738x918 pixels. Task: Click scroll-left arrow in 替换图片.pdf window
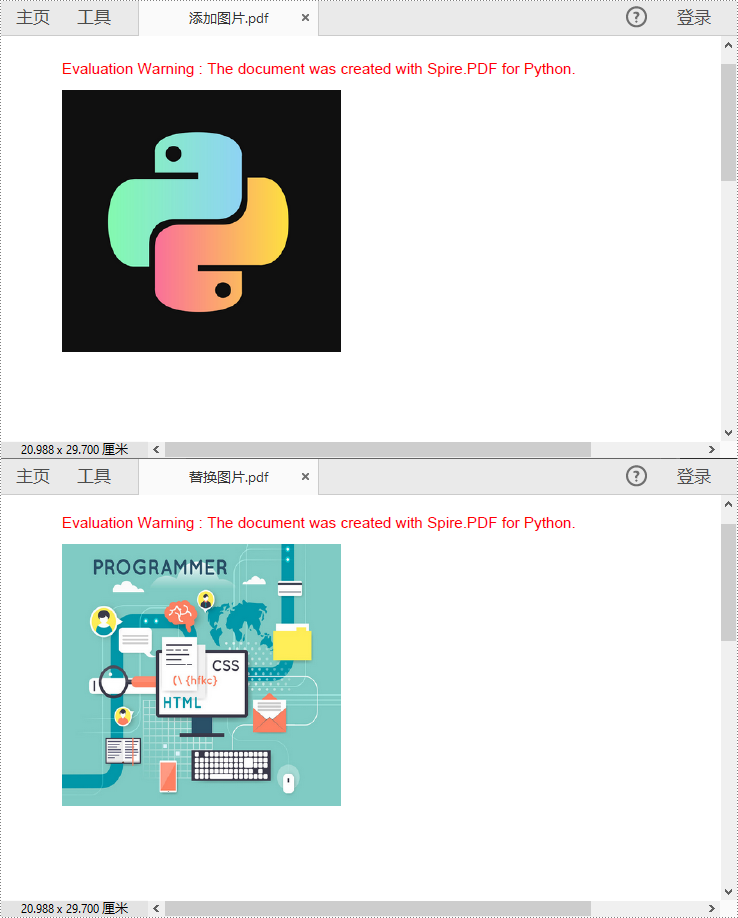pos(156,909)
